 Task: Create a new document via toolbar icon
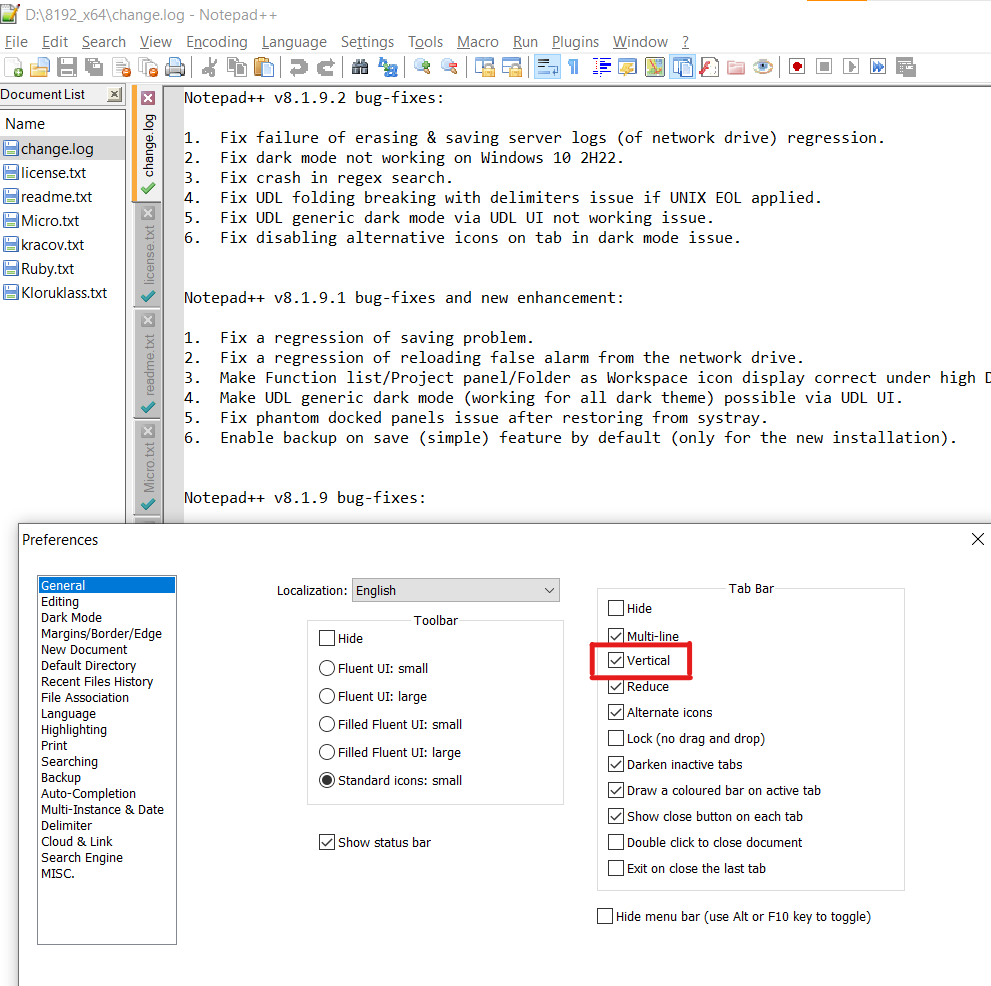tap(13, 67)
